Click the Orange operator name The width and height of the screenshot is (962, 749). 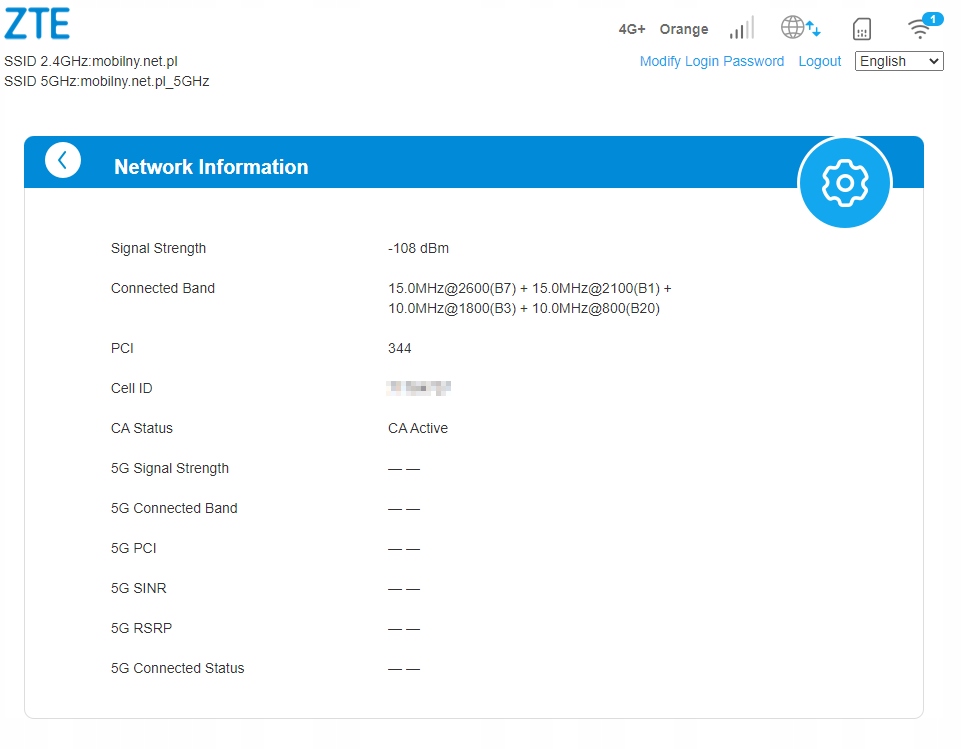click(684, 29)
